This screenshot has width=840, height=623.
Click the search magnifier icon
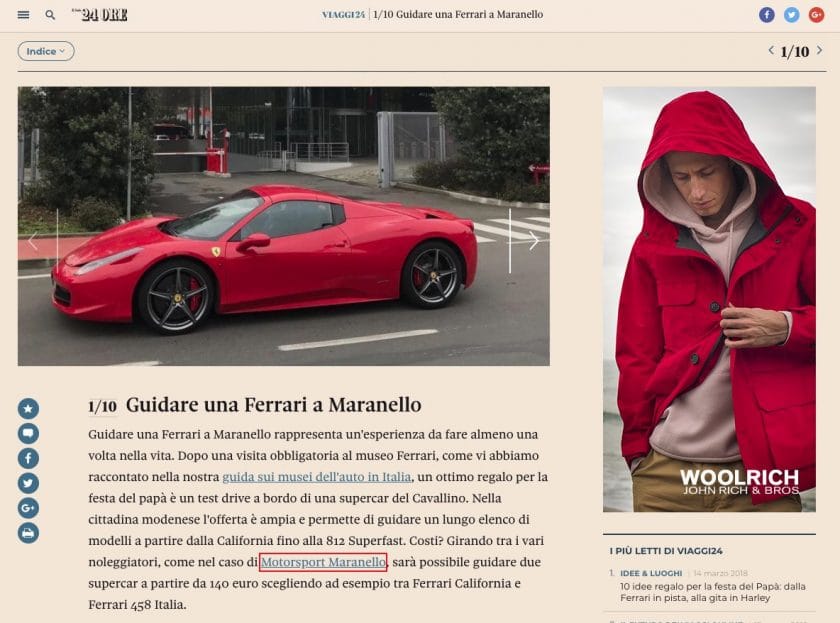[x=50, y=15]
